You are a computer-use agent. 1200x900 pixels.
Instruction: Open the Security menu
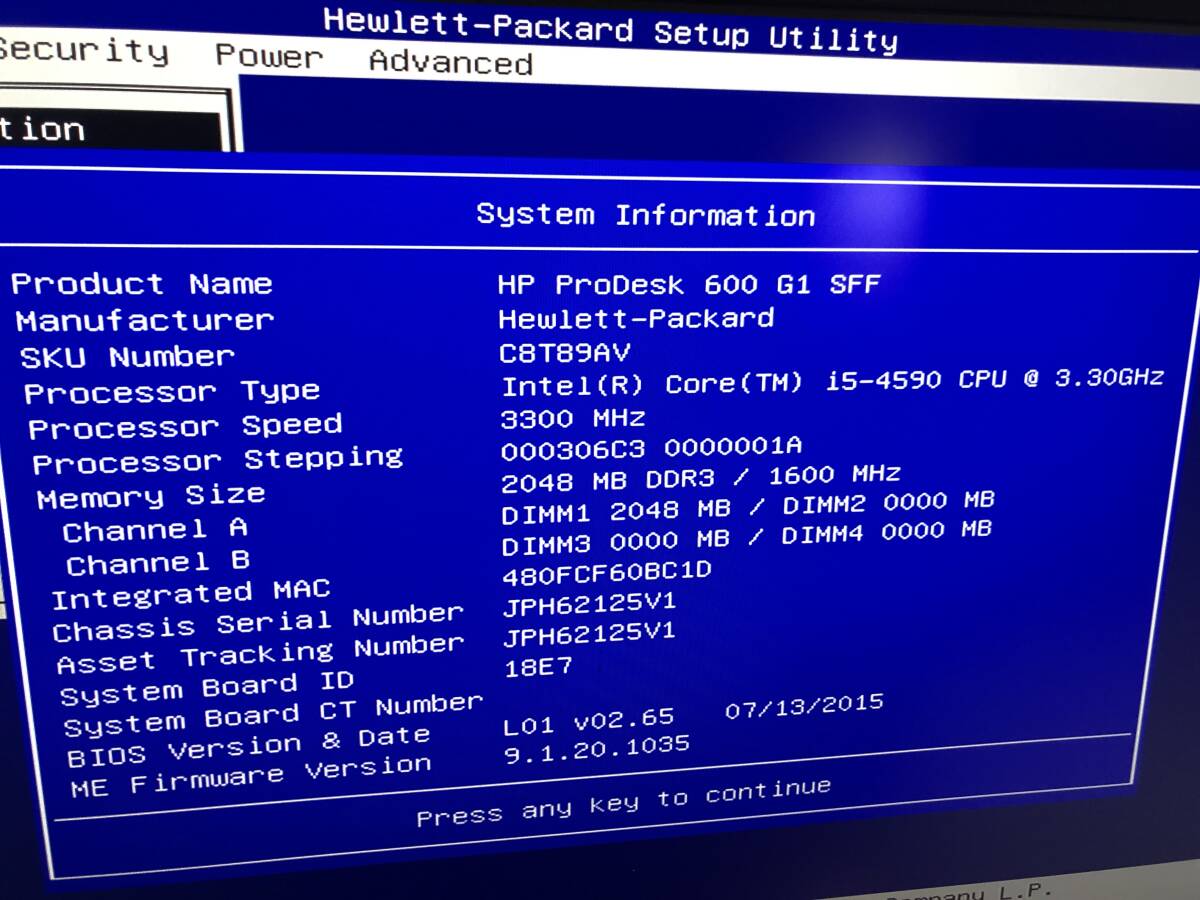(x=83, y=51)
